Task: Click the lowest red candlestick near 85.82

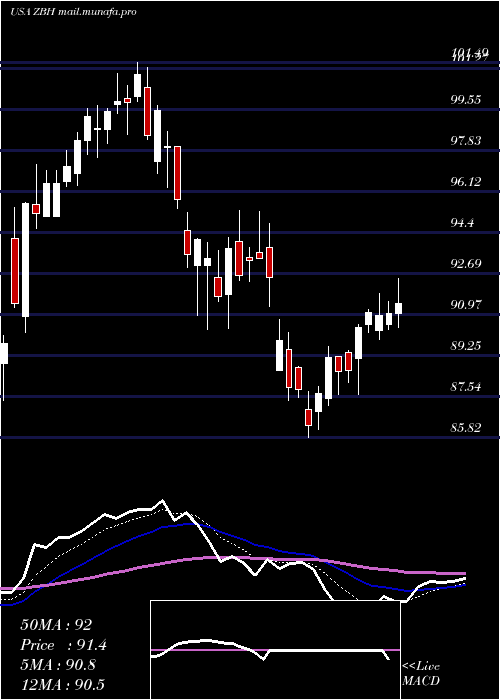Action: [x=308, y=417]
